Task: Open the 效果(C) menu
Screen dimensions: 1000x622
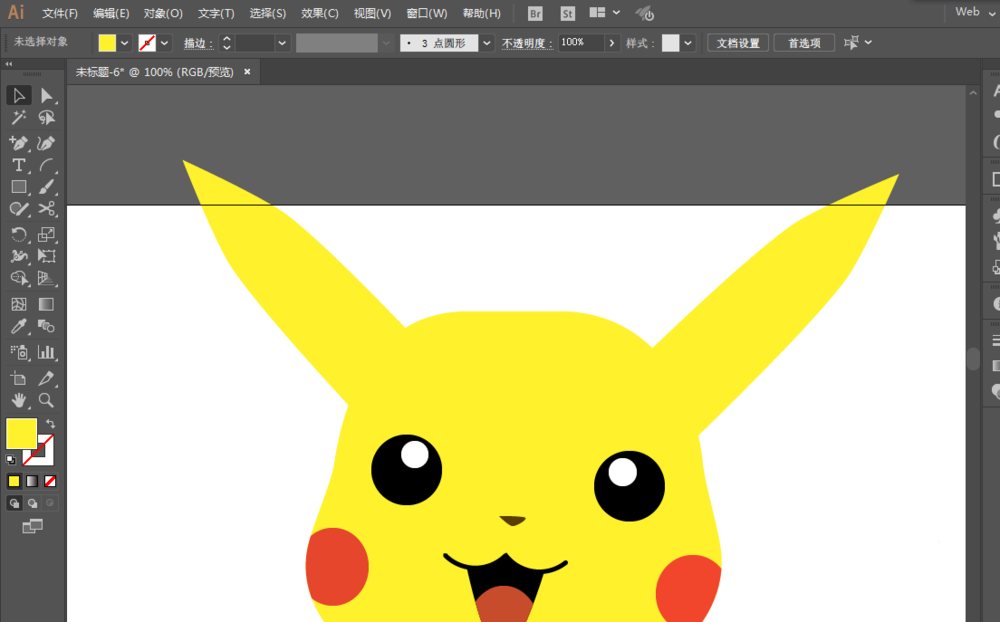Action: pos(320,13)
